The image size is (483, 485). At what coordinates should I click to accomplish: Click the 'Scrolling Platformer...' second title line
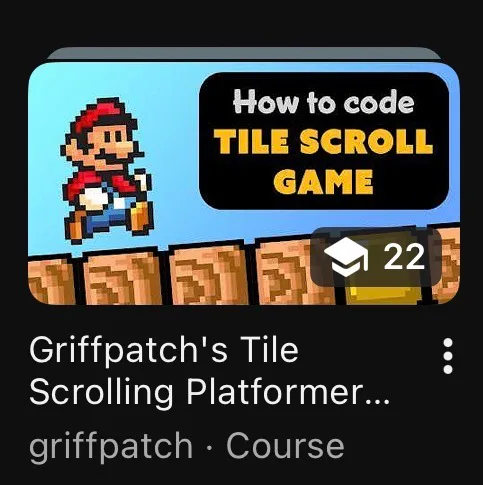[210, 390]
